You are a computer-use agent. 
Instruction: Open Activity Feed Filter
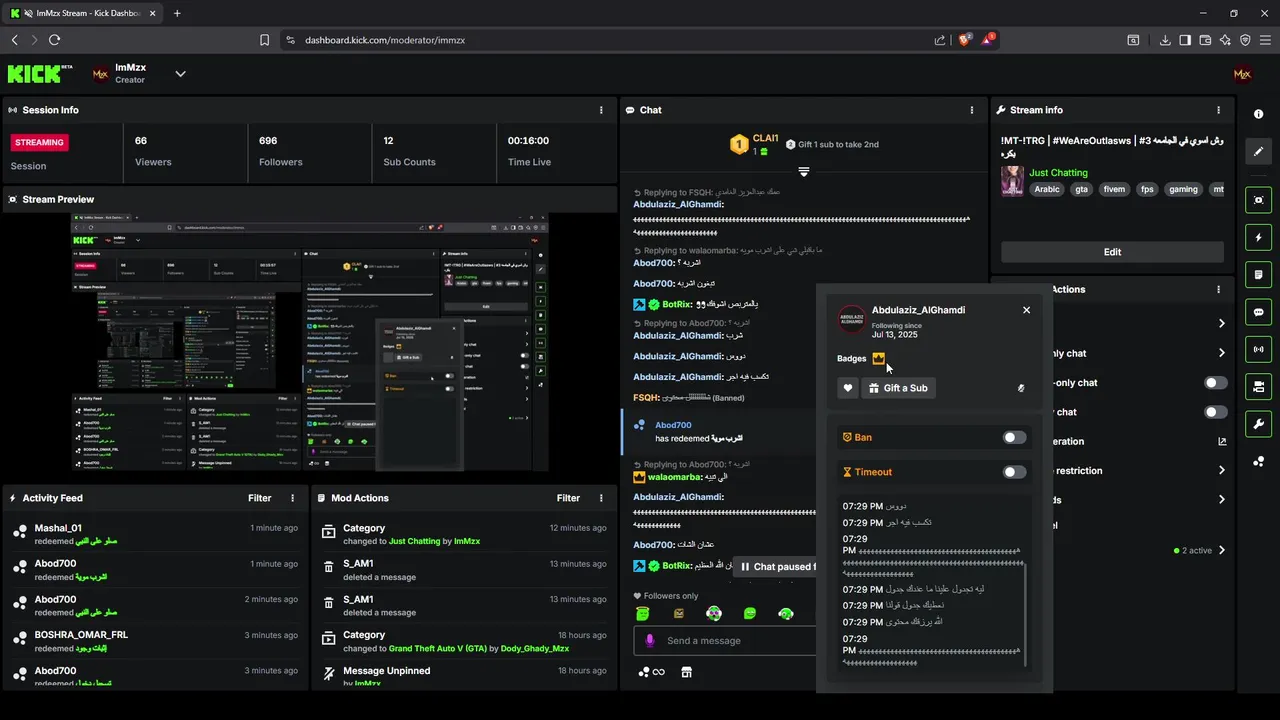260,498
